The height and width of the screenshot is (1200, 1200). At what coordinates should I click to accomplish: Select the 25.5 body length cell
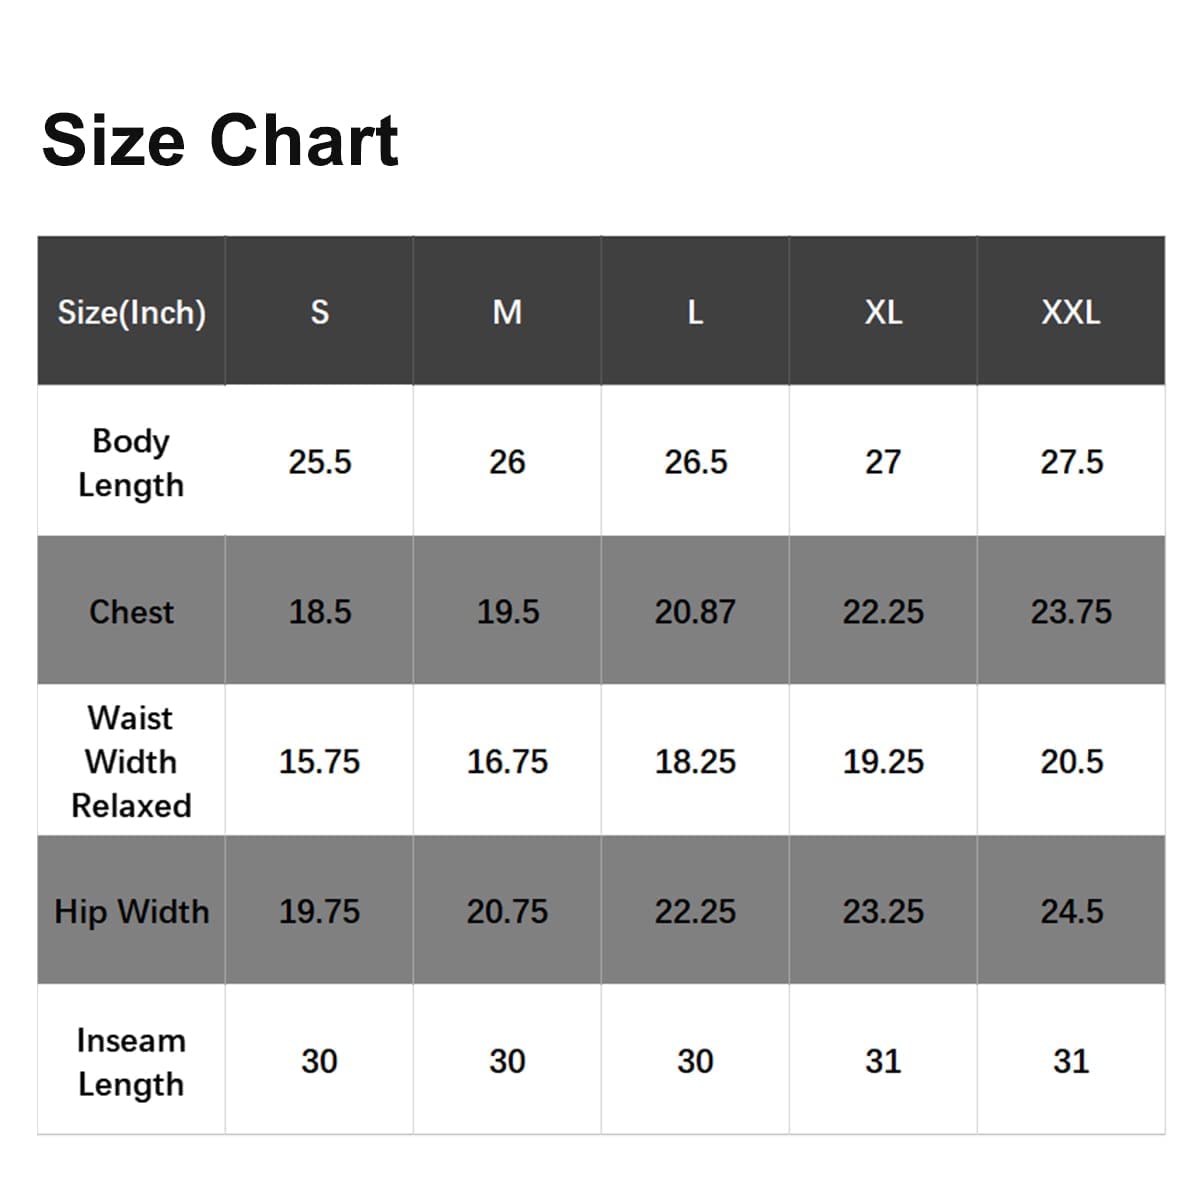pos(319,462)
